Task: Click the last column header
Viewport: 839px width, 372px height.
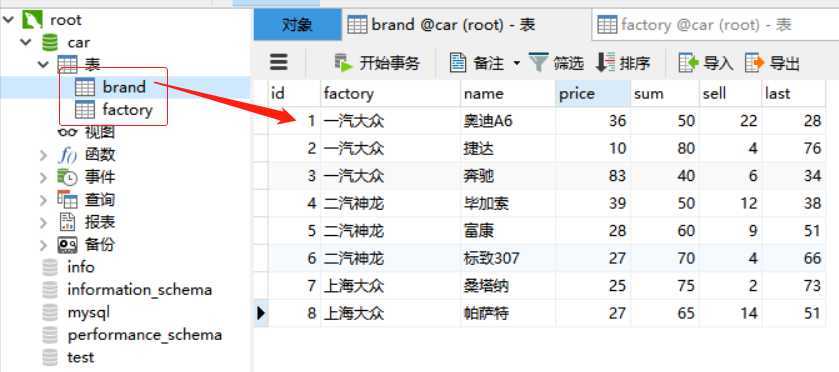Action: (x=794, y=94)
